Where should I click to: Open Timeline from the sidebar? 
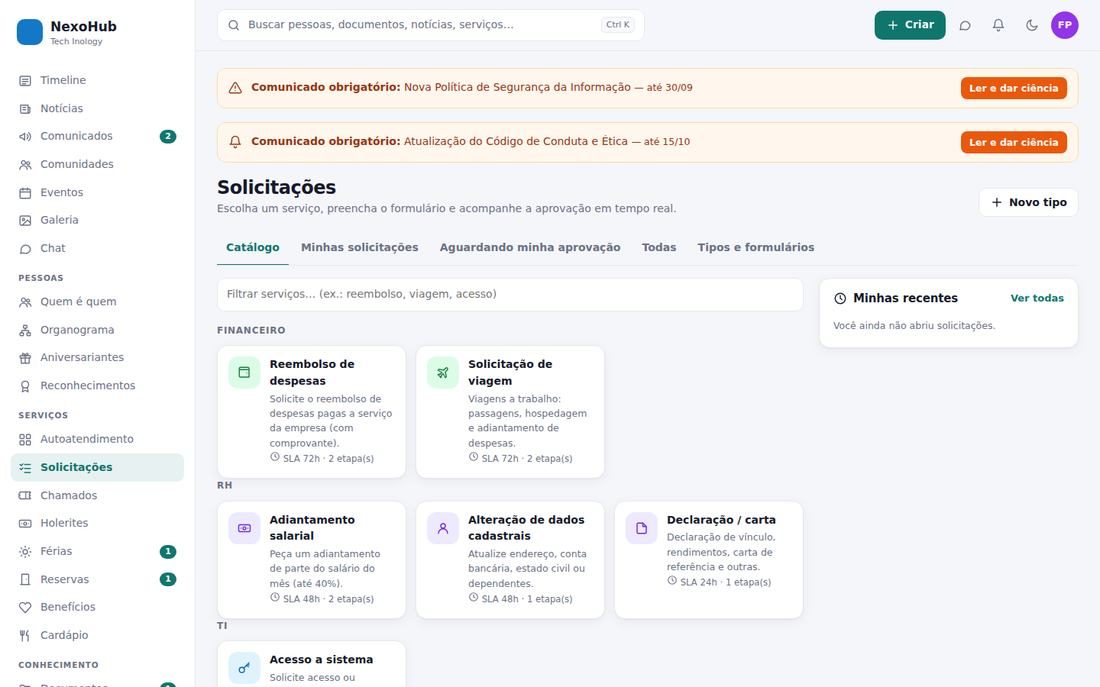point(97,80)
